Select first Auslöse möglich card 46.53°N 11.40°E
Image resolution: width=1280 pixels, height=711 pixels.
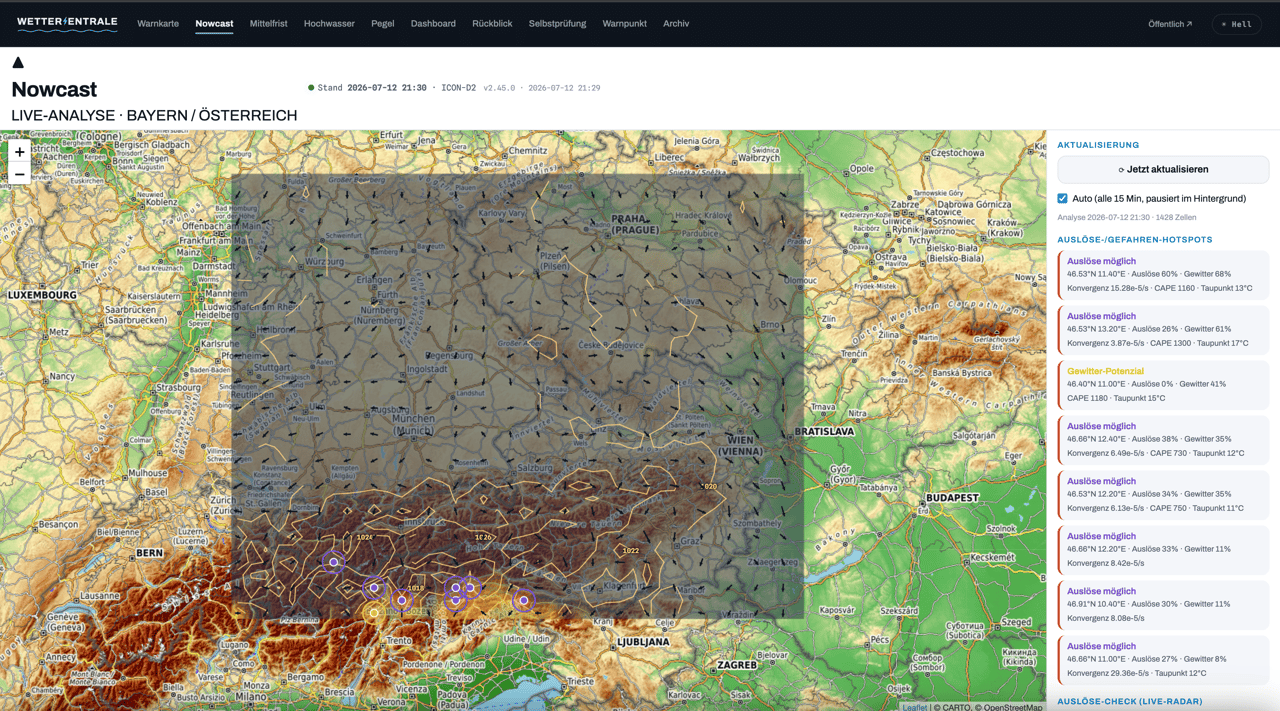tap(1163, 274)
